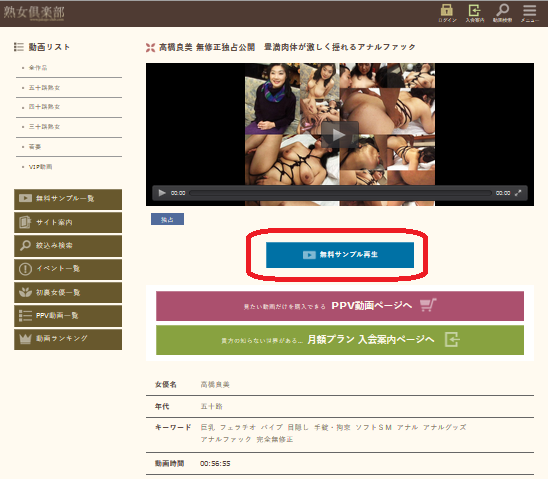The width and height of the screenshot is (548, 479).
Task: Open 絞込み検索 with the magnifier icon
Action: 68,245
